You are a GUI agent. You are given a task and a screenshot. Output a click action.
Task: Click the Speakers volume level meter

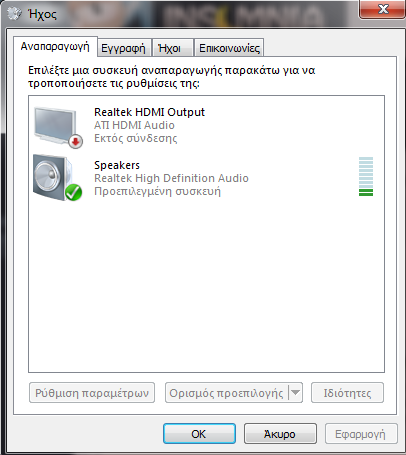[366, 176]
